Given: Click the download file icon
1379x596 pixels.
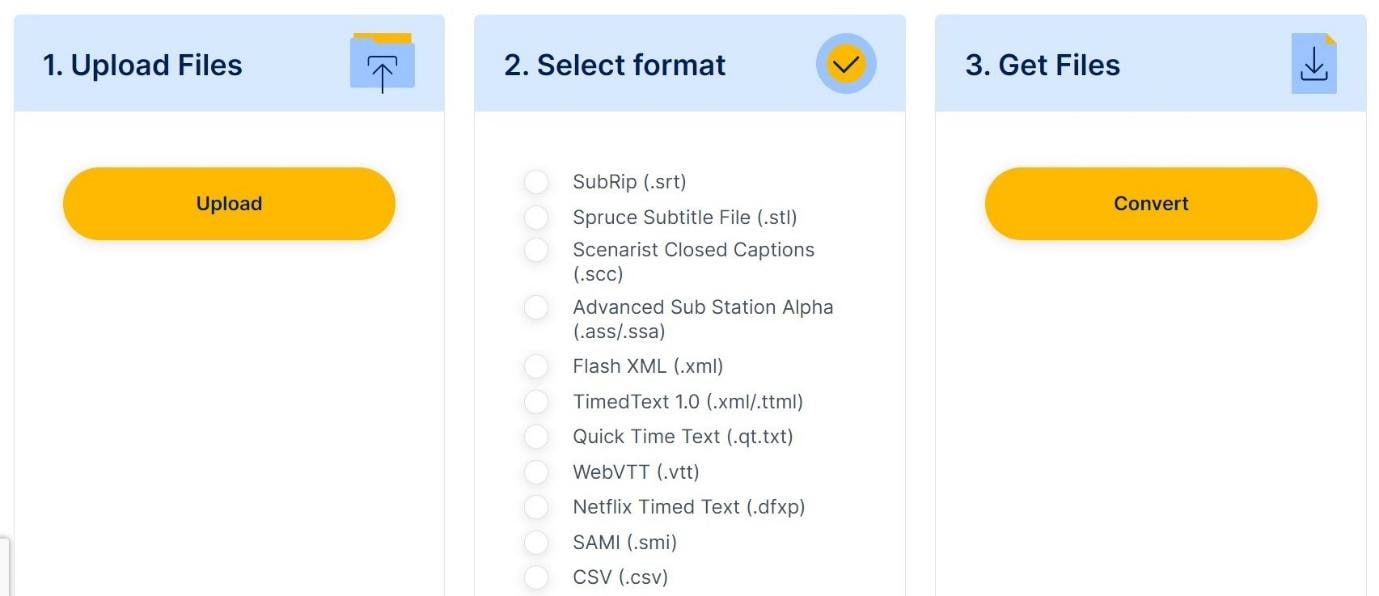Looking at the screenshot, I should pos(1313,64).
